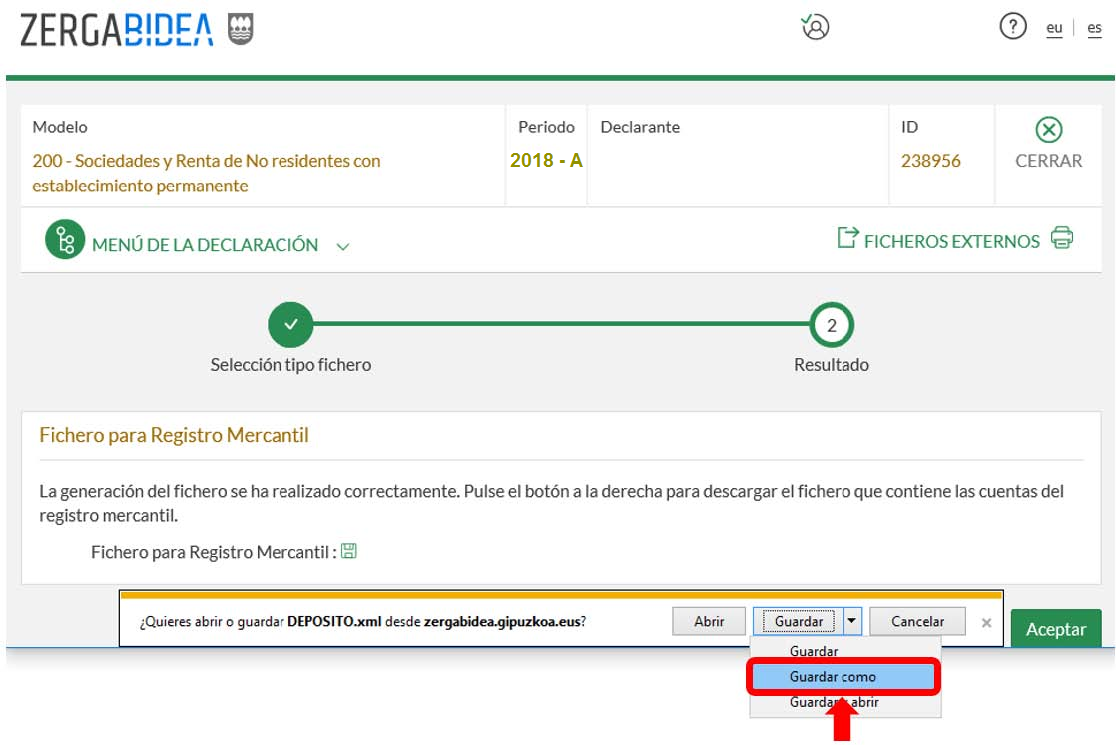Click completed step "Selección tipo fichero" circle
Screen dimensions: 1116x745
click(290, 325)
